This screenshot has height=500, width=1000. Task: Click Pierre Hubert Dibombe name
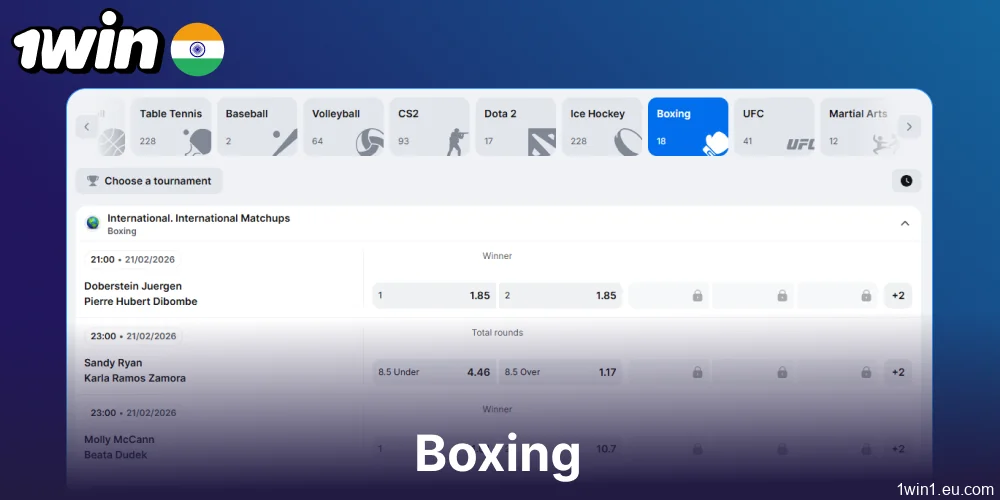(x=141, y=302)
